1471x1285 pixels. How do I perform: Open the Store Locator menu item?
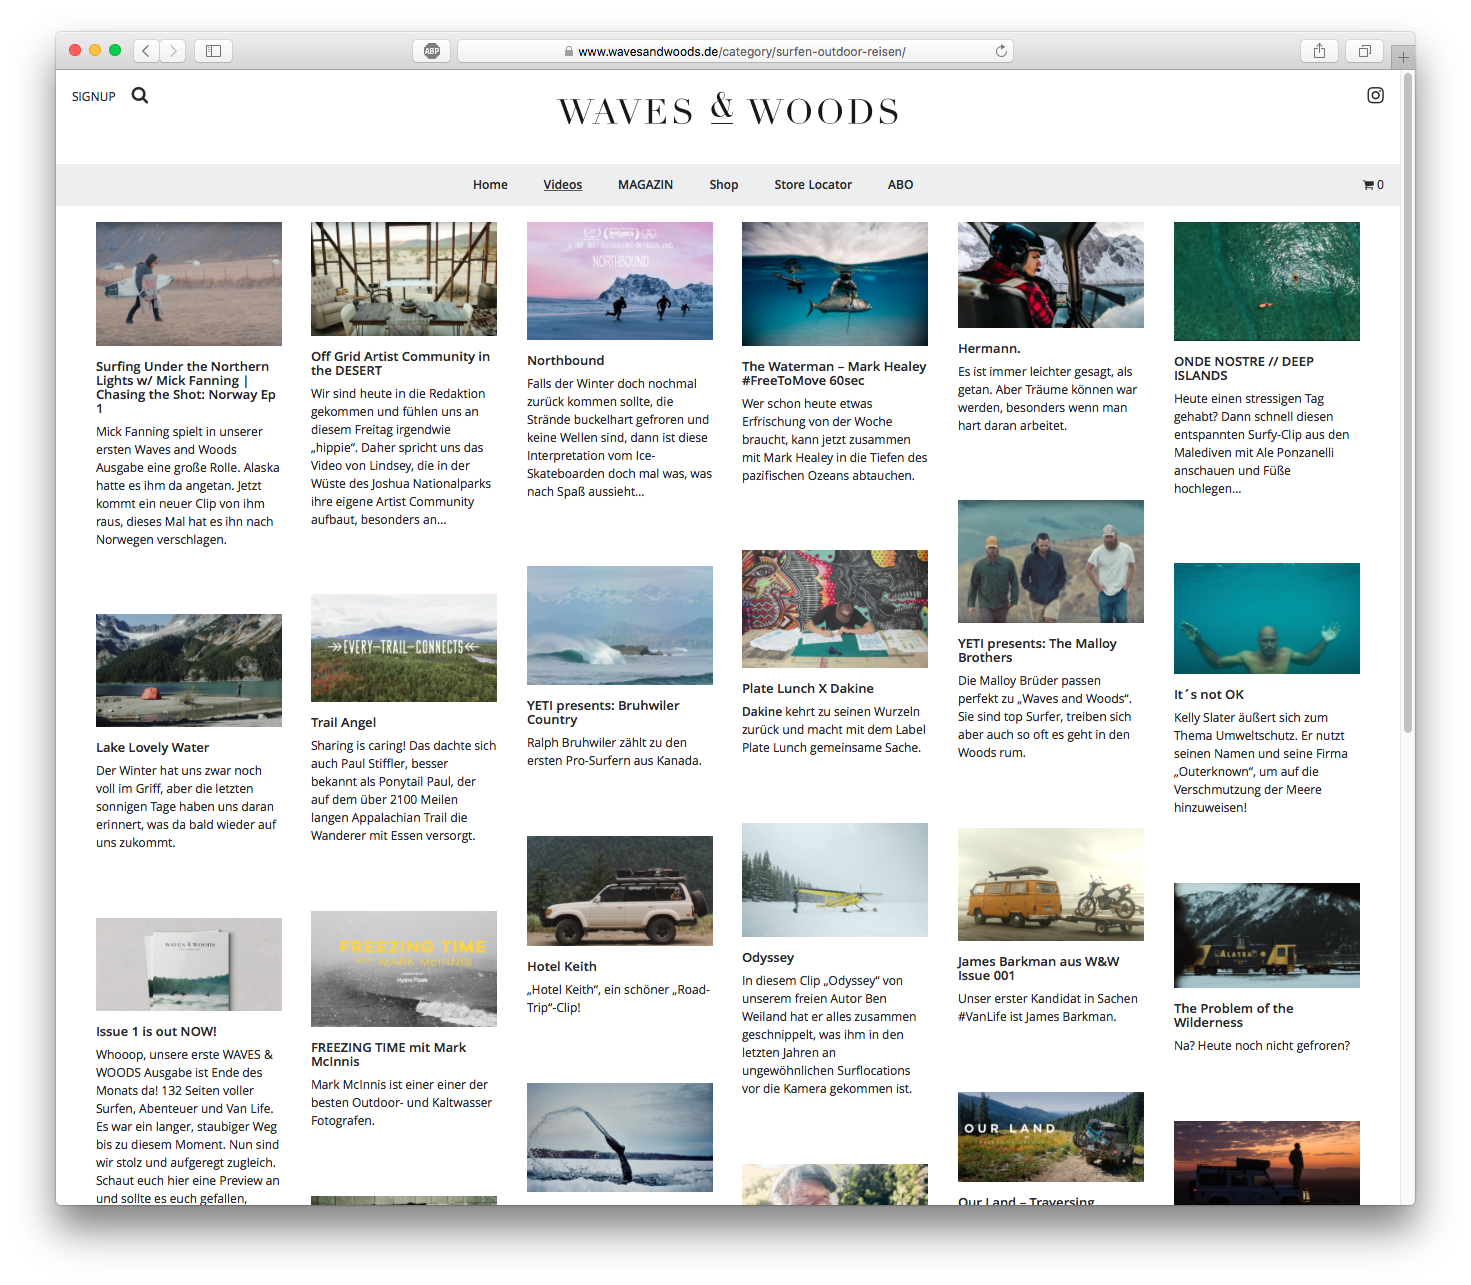[x=813, y=185]
